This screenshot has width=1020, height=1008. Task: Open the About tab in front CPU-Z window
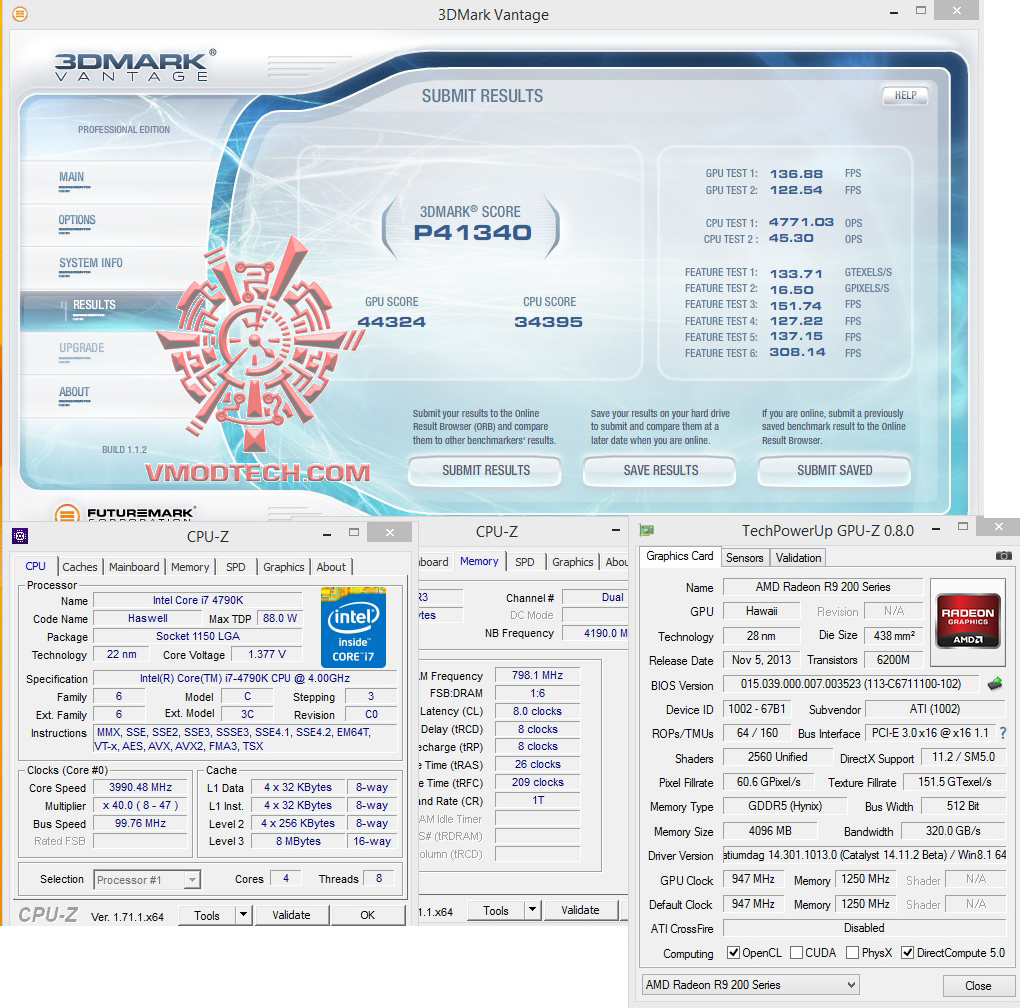[x=331, y=566]
